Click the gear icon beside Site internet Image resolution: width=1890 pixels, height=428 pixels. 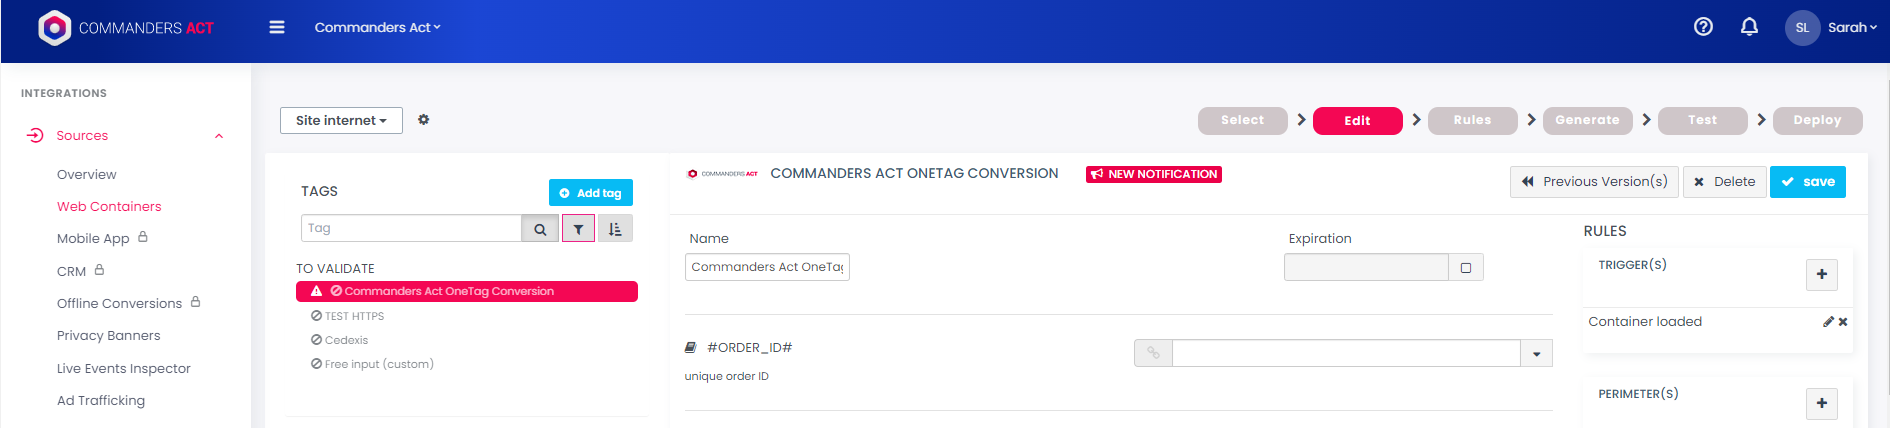coord(423,120)
